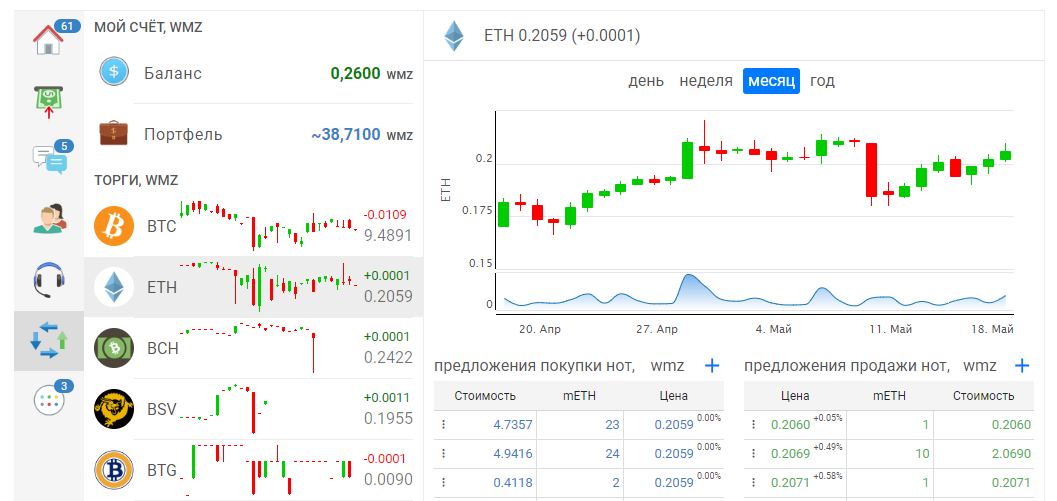Click the ~38,7100 portfolio value

click(345, 135)
